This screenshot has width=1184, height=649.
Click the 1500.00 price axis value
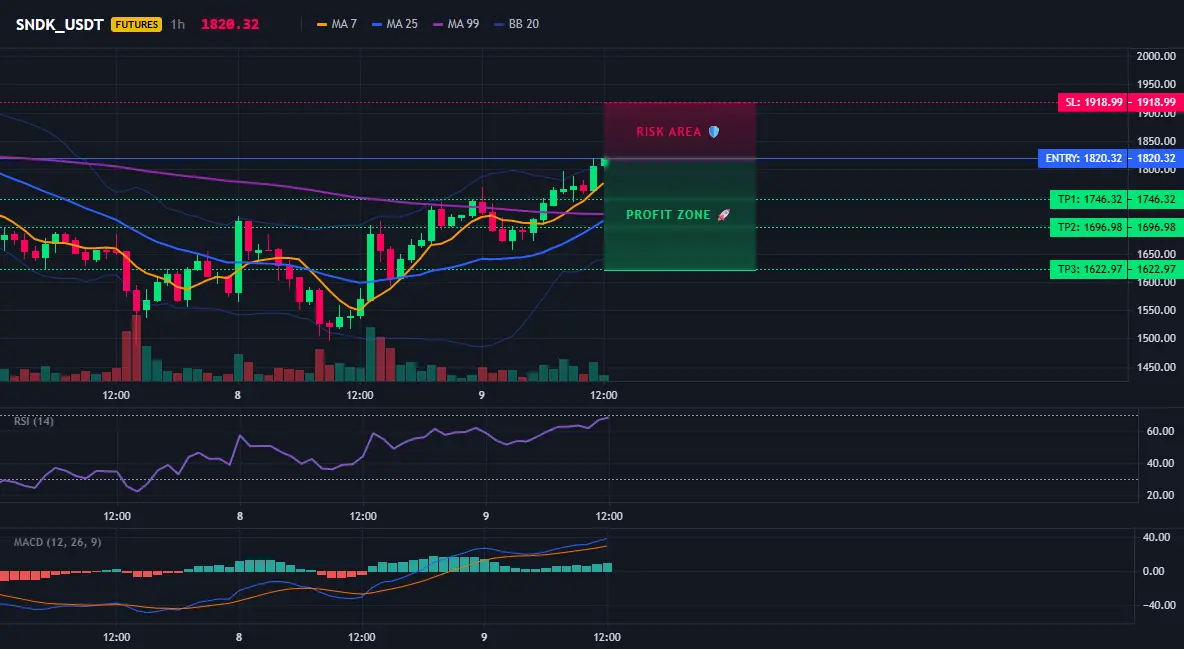(1156, 338)
